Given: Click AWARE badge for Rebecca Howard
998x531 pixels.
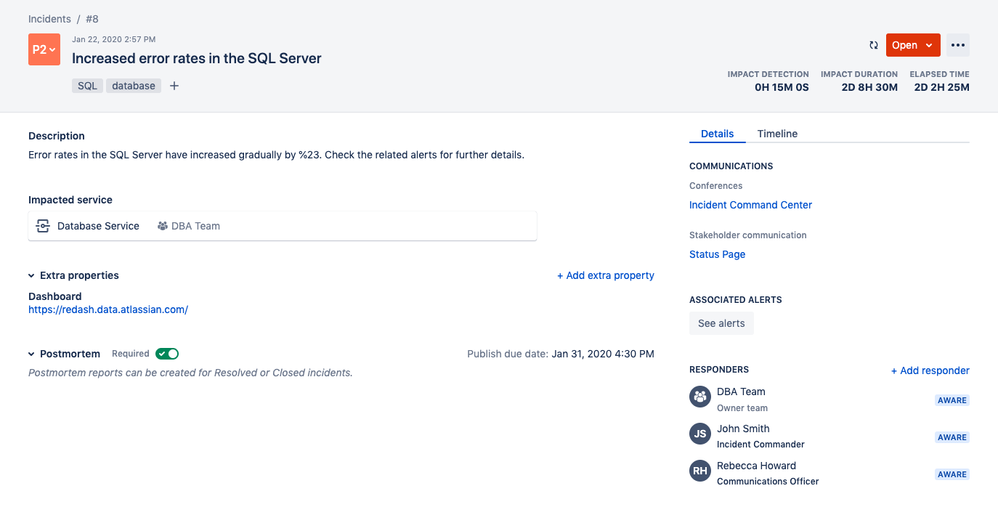Looking at the screenshot, I should (952, 474).
